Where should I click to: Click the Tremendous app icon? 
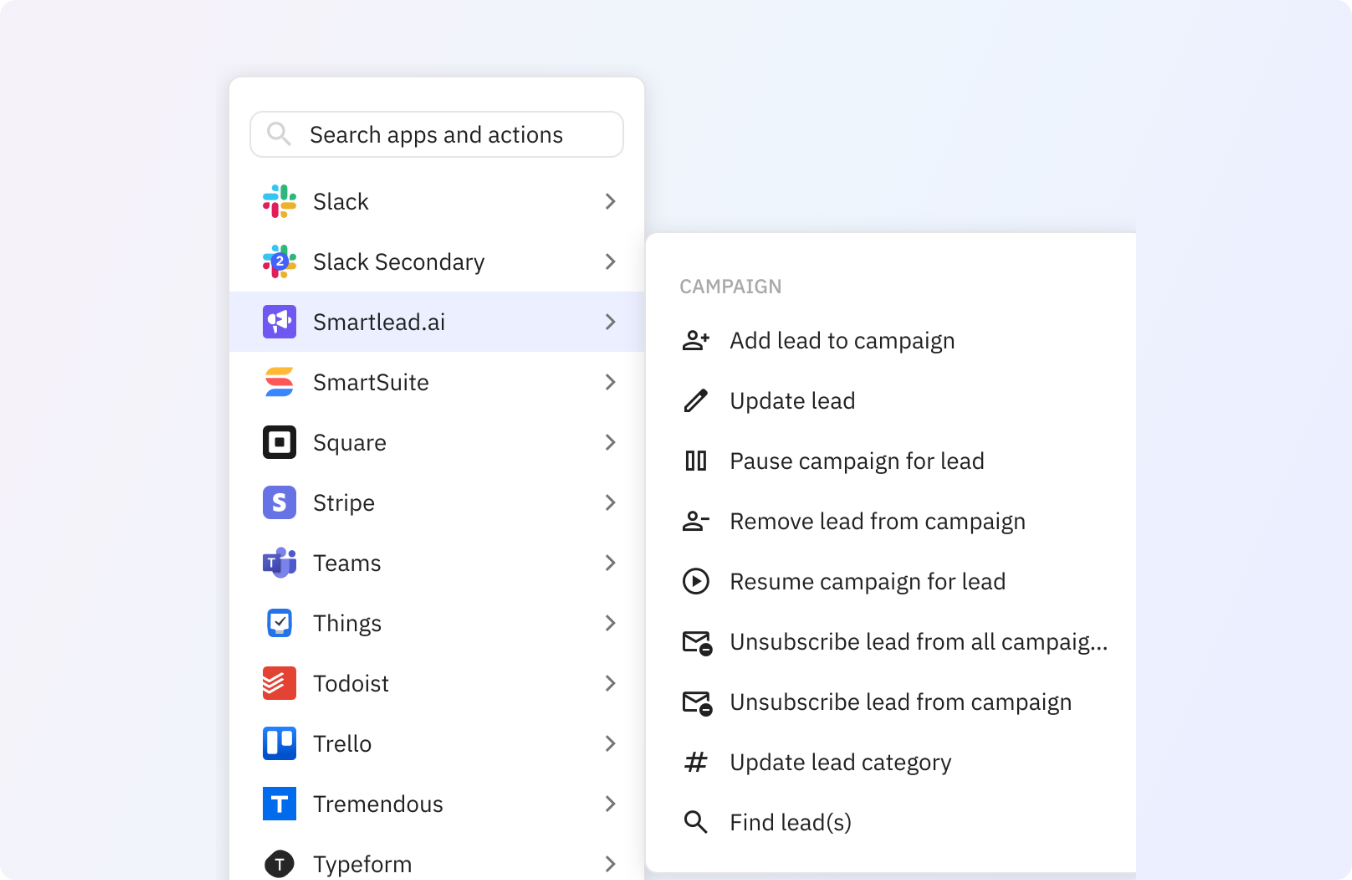tap(279, 804)
